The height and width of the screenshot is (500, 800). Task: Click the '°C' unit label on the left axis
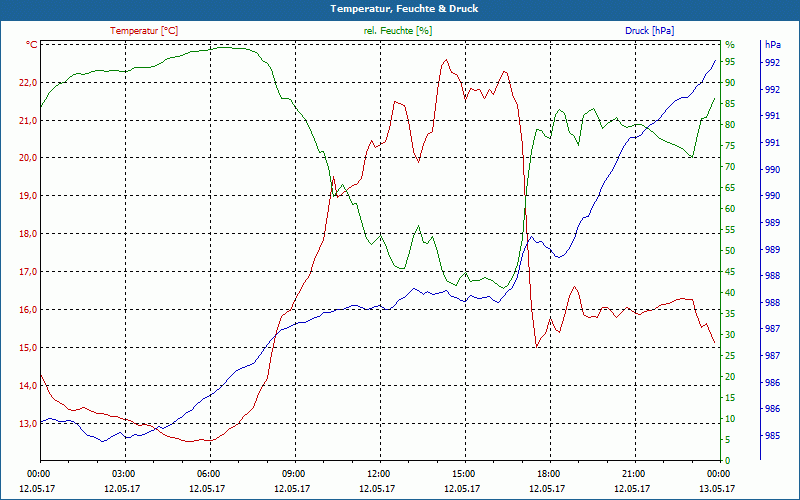pos(32,45)
